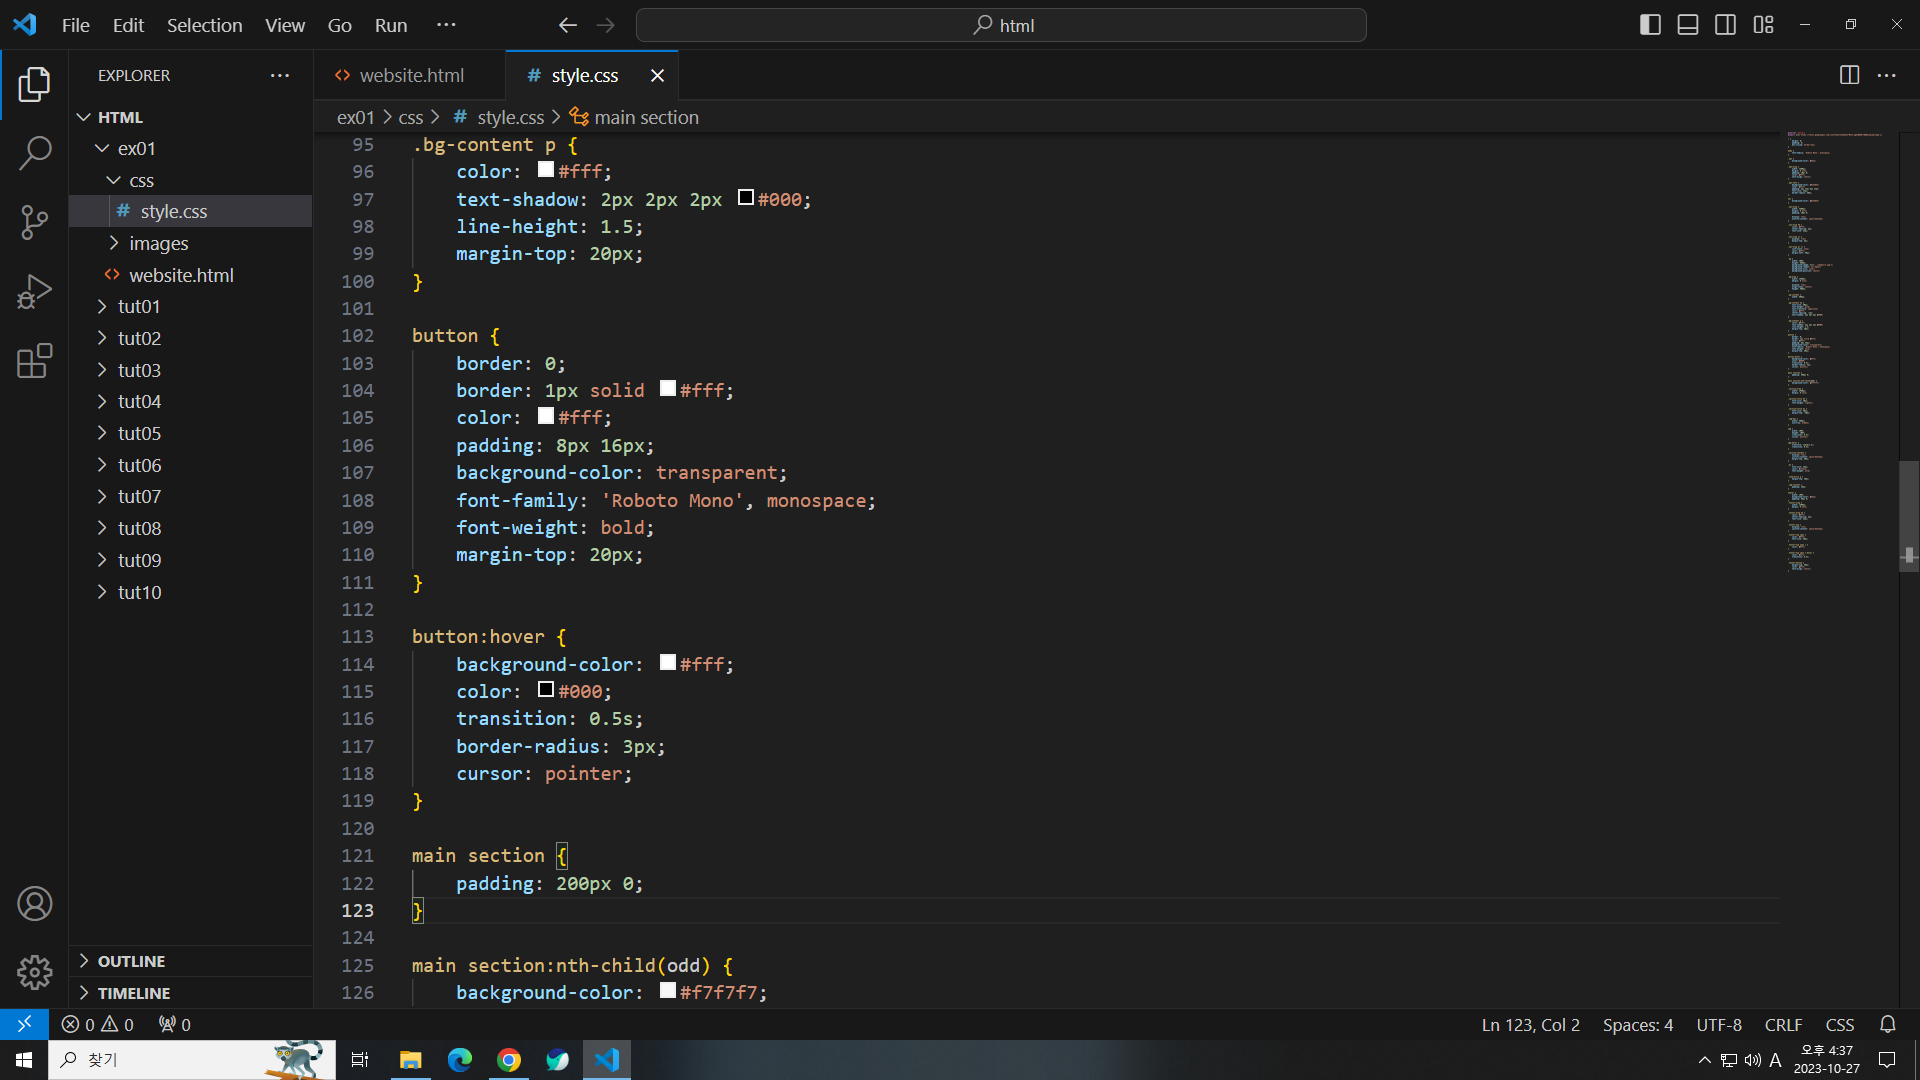1920x1080 pixels.
Task: Switch to the website.html tab
Action: tap(411, 75)
